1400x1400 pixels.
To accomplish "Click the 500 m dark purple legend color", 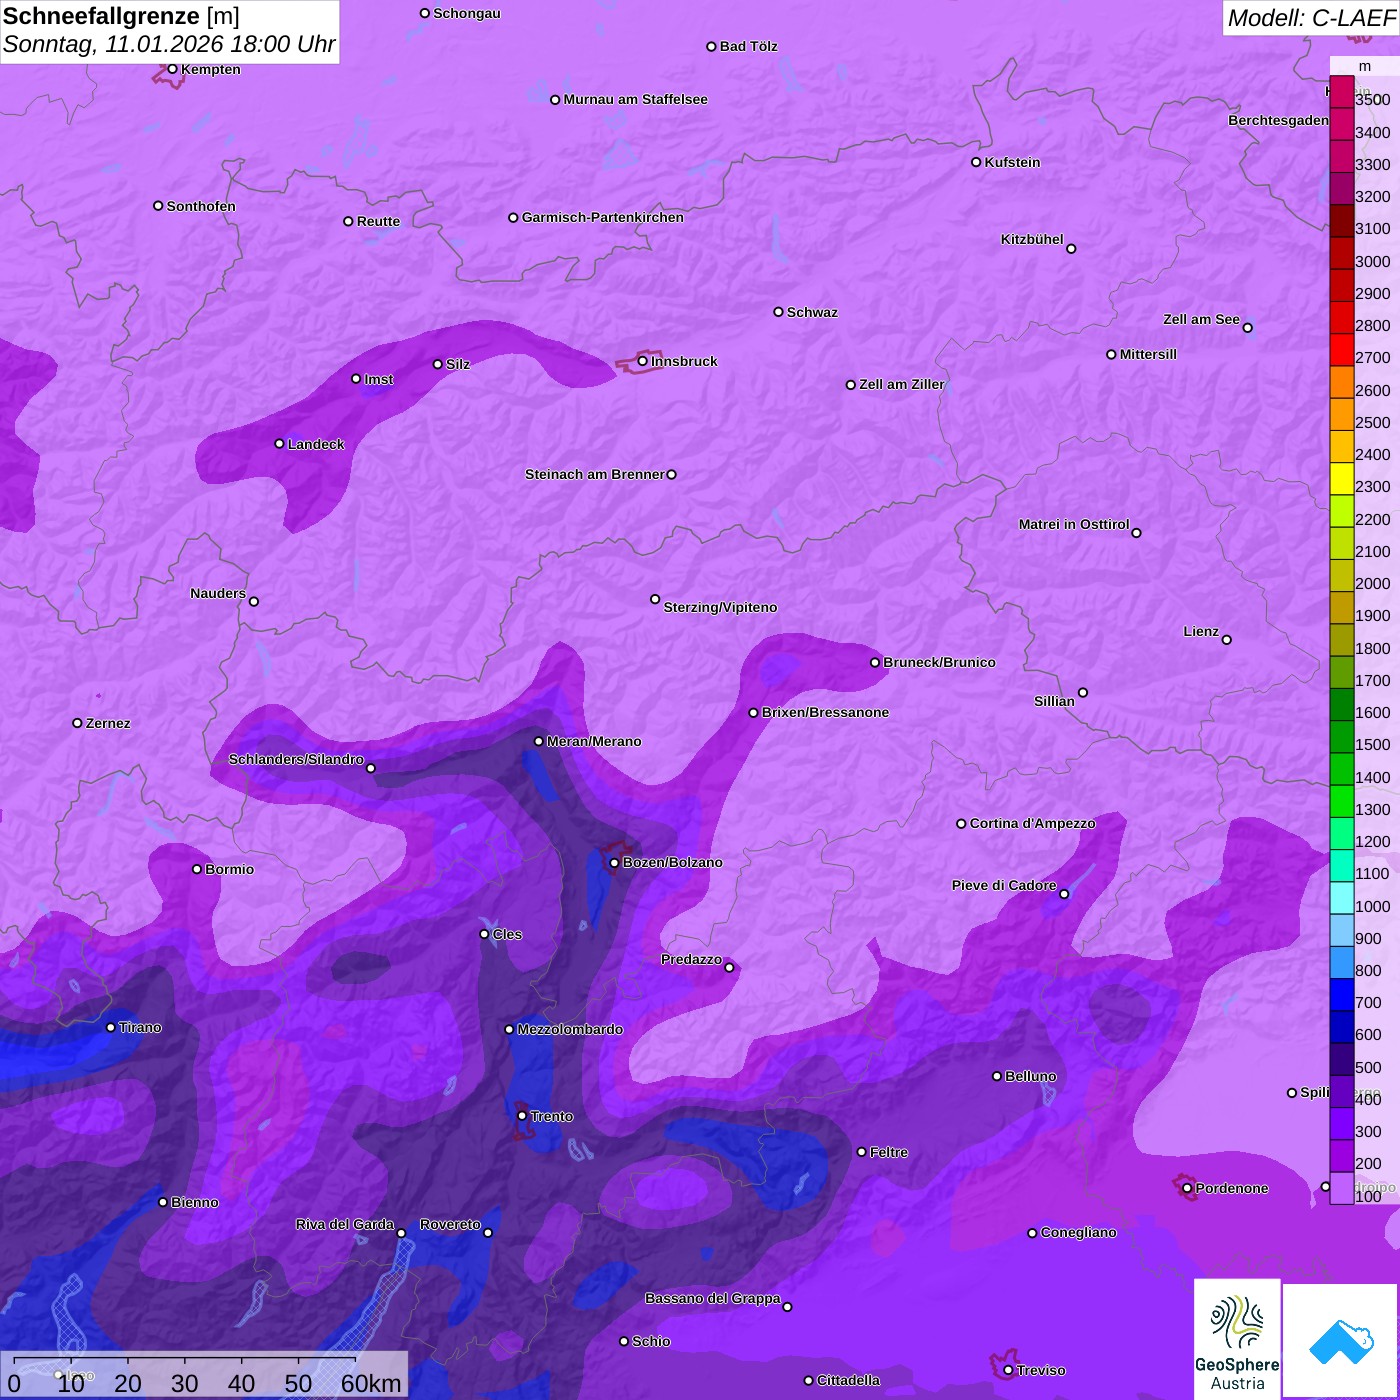I will pos(1342,1059).
